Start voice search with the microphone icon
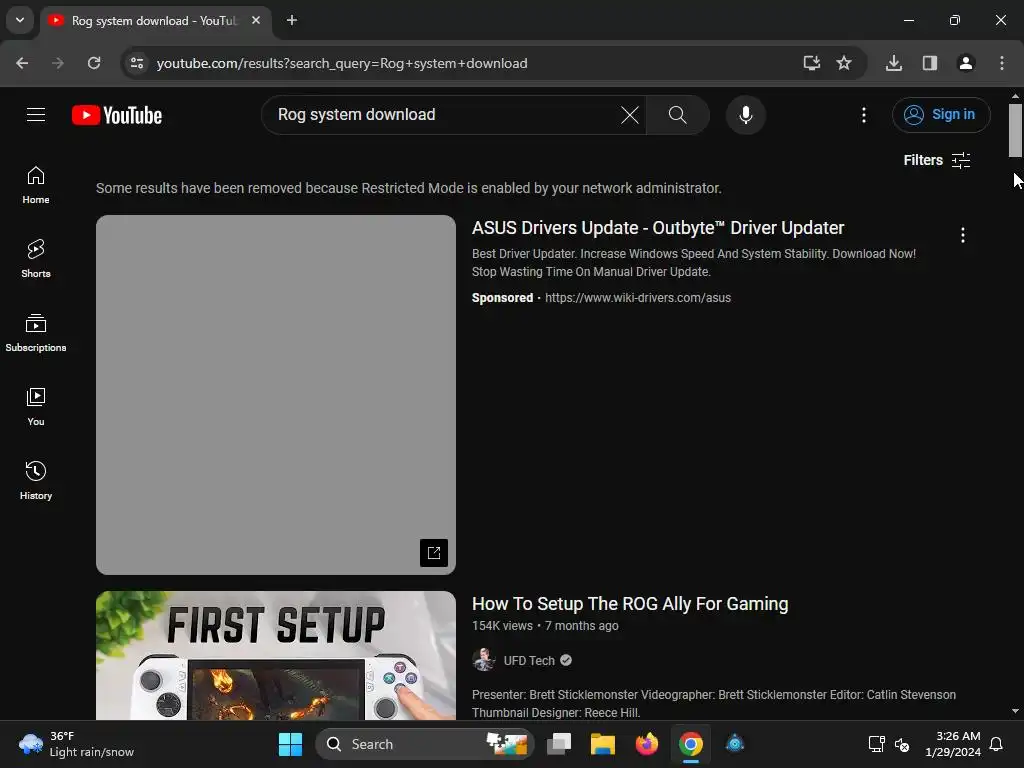 [745, 115]
